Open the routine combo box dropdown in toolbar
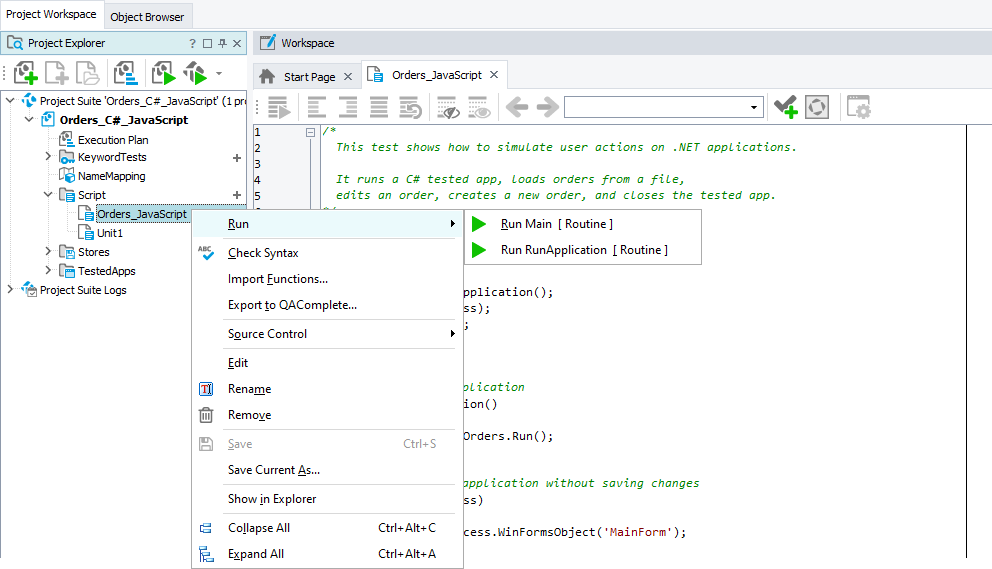992x569 pixels. tap(755, 107)
